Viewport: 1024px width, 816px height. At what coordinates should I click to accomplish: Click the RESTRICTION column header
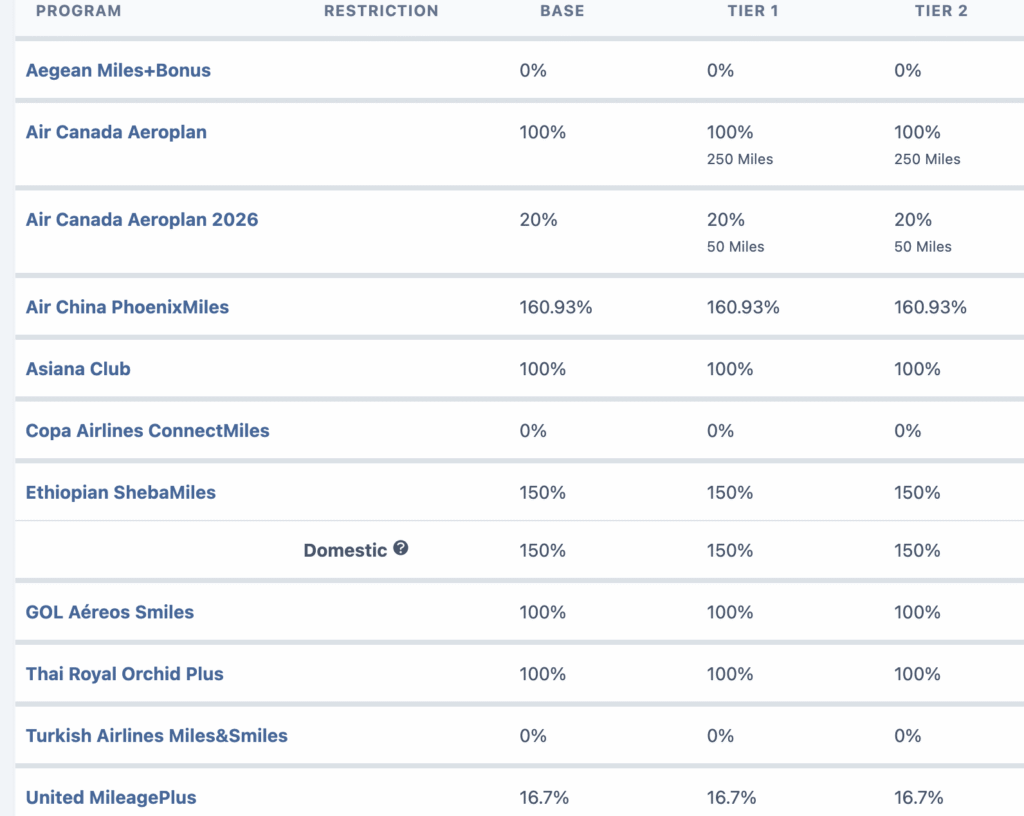click(x=381, y=11)
